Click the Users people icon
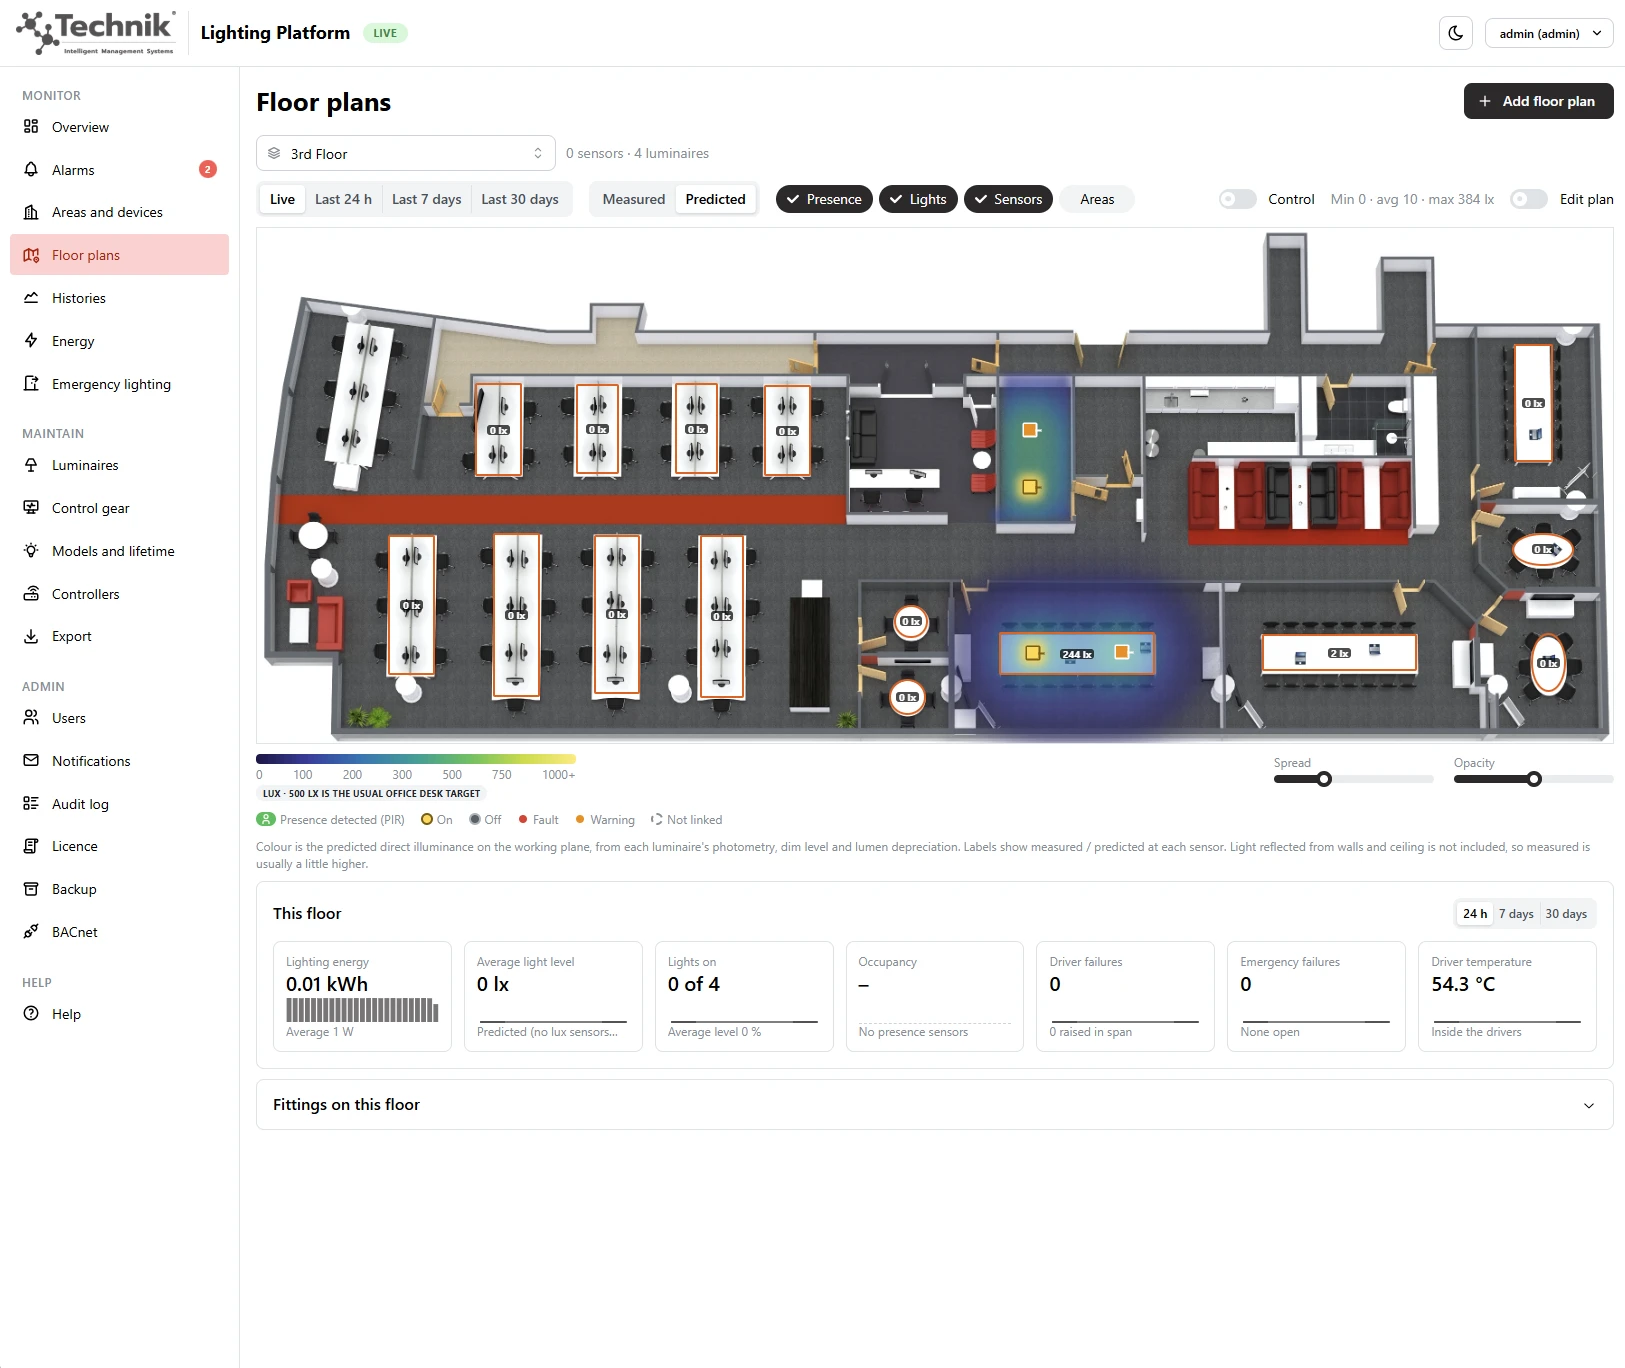The width and height of the screenshot is (1625, 1368). coord(31,718)
